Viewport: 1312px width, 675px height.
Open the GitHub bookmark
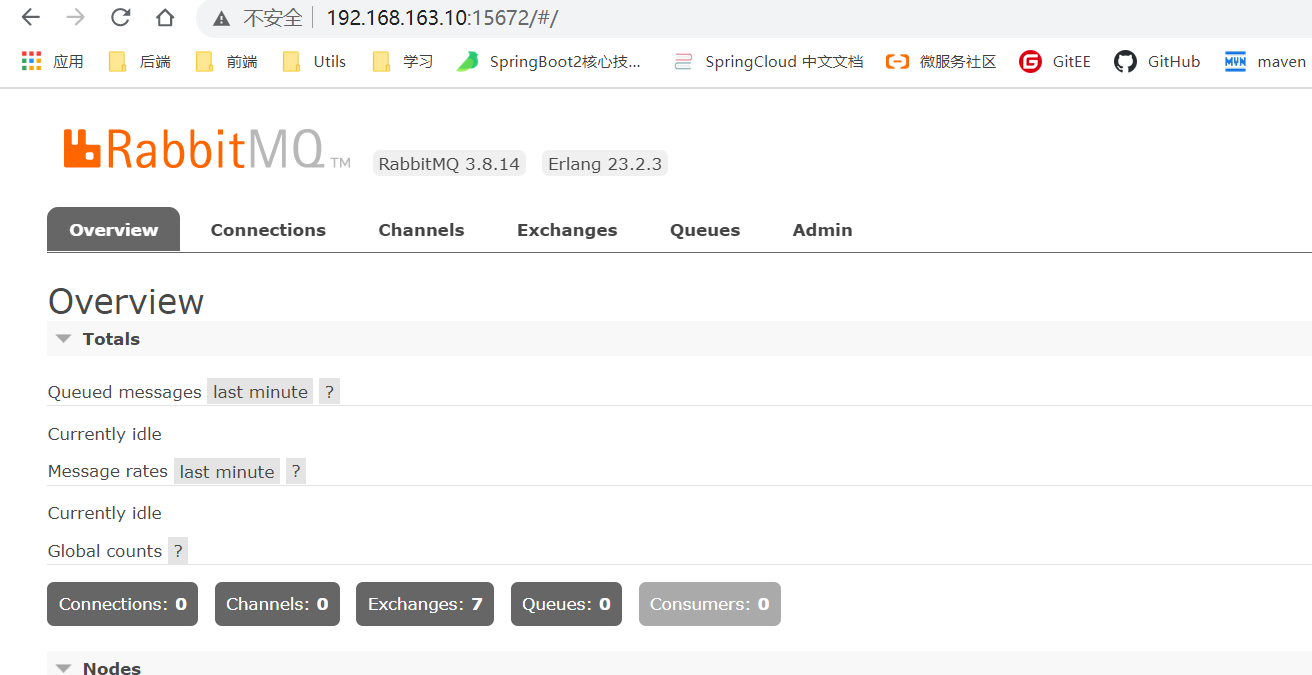point(1157,62)
